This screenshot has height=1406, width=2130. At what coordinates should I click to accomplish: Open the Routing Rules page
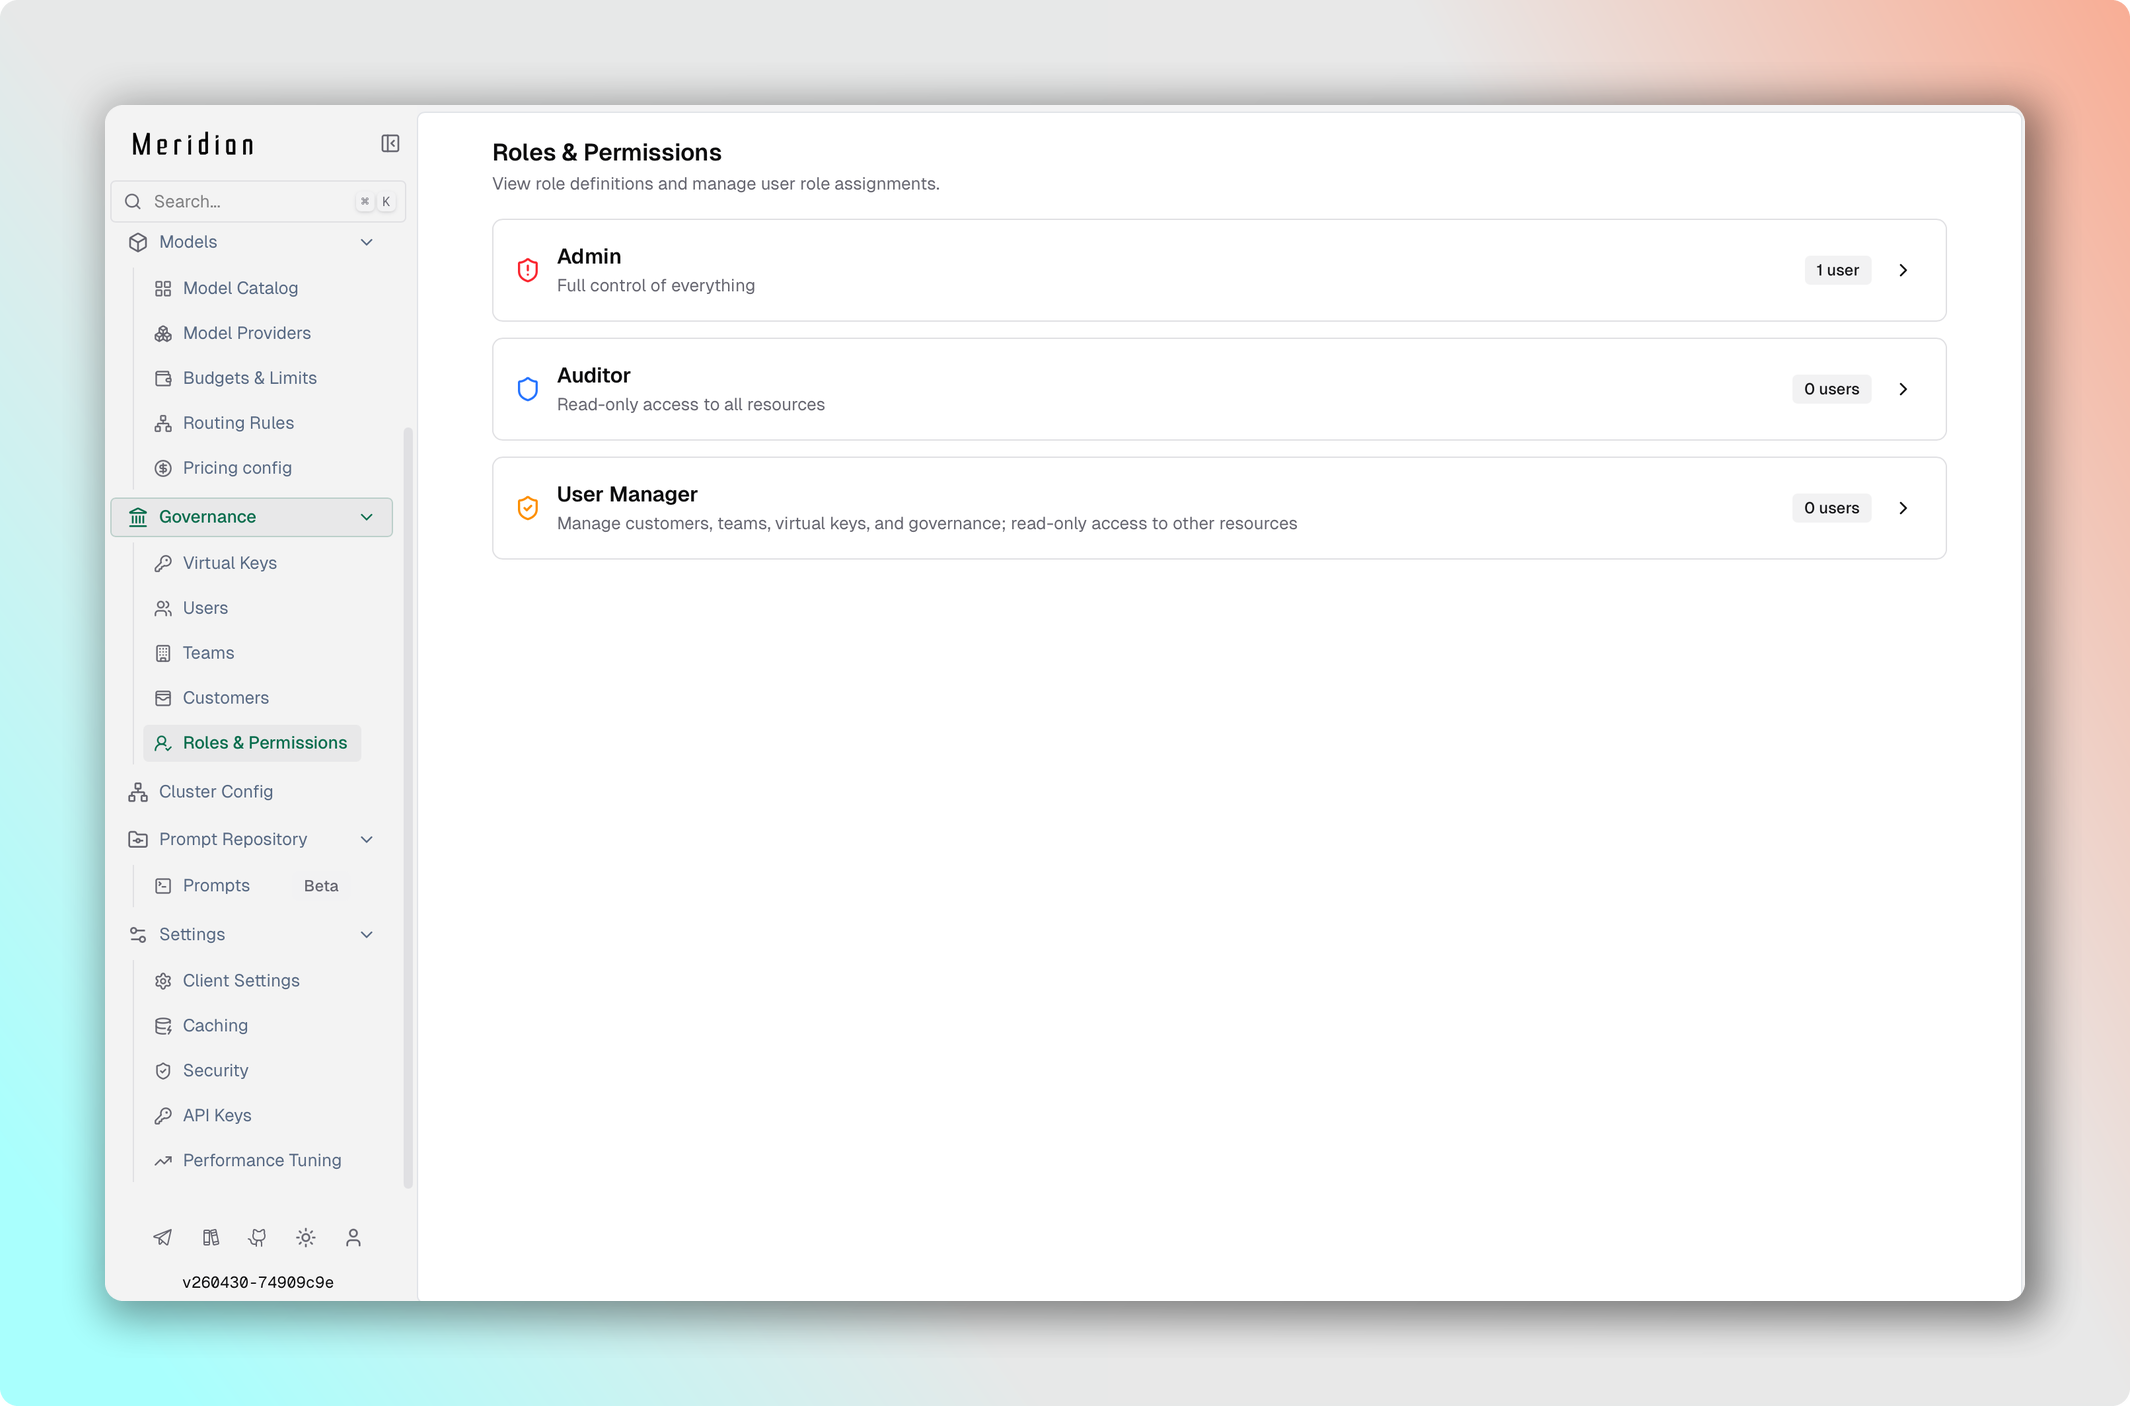coord(252,423)
